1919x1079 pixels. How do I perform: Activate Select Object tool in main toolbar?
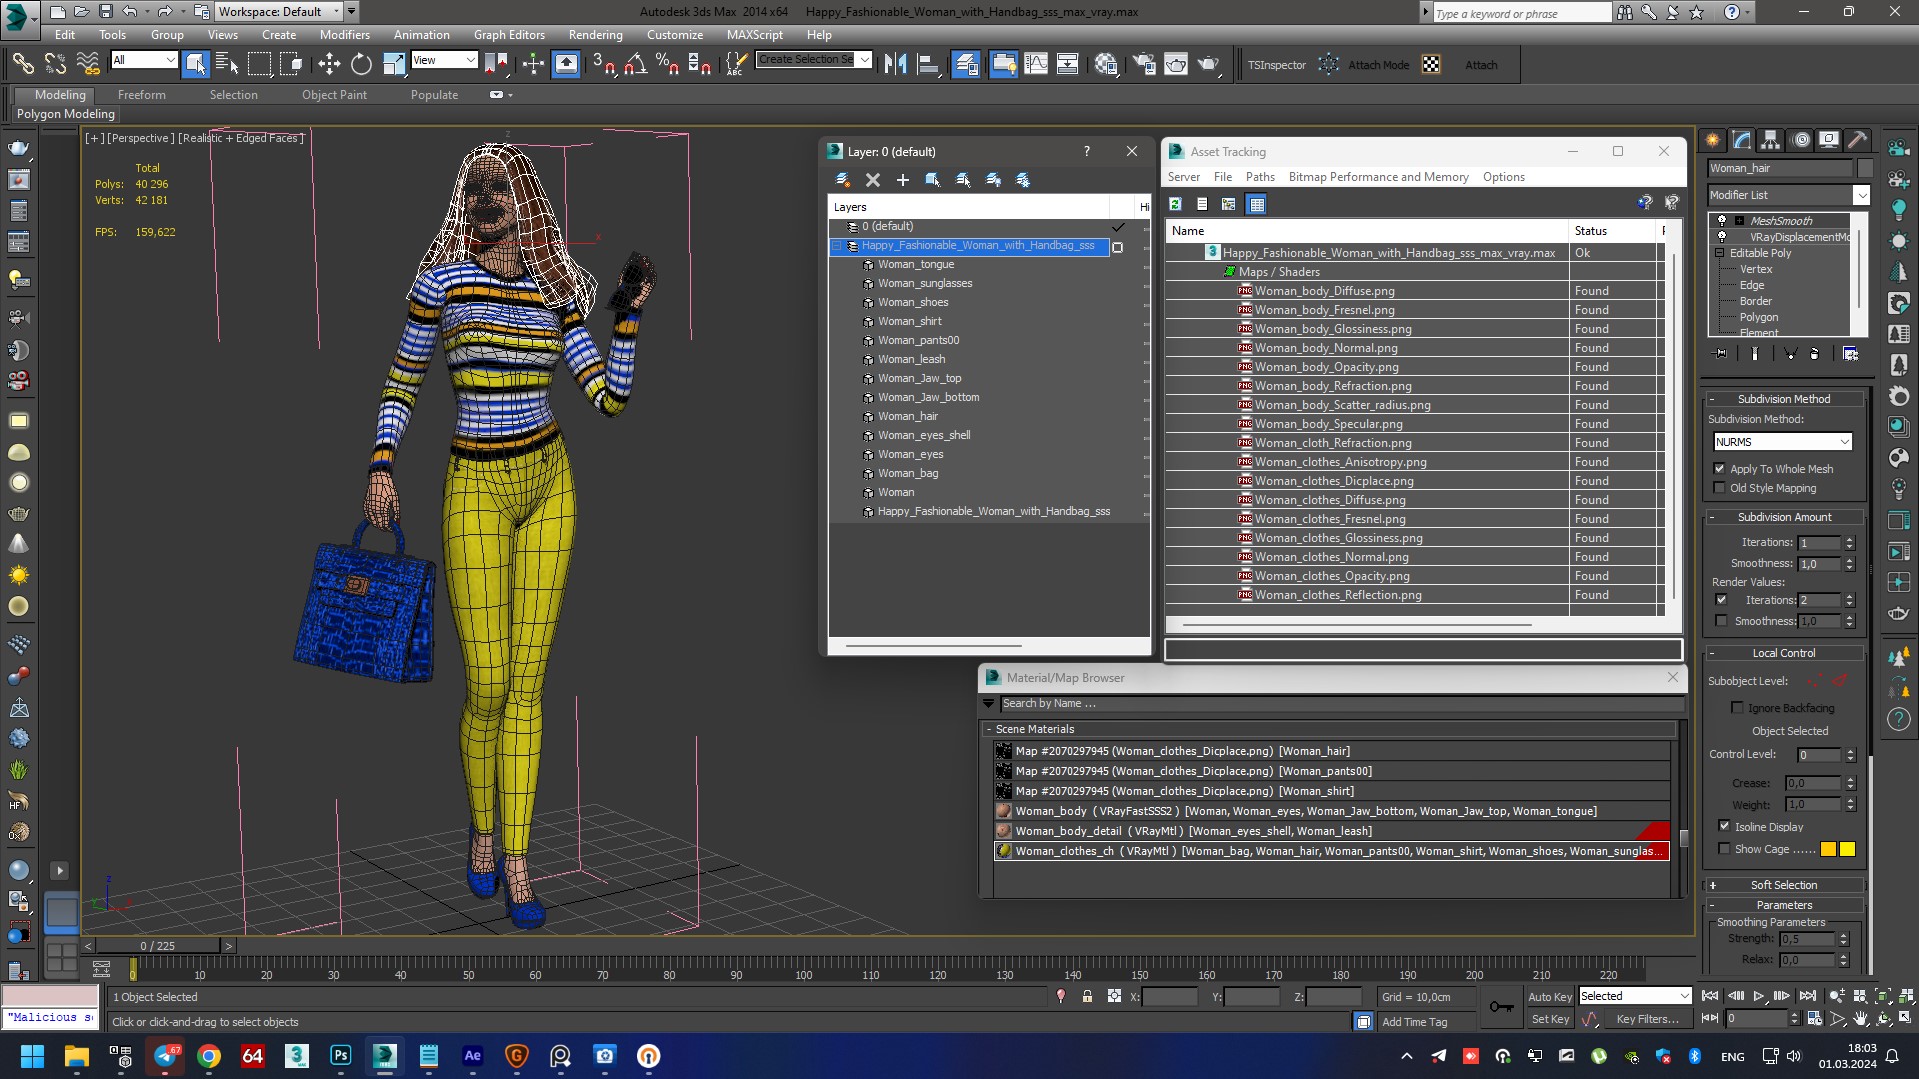point(195,64)
